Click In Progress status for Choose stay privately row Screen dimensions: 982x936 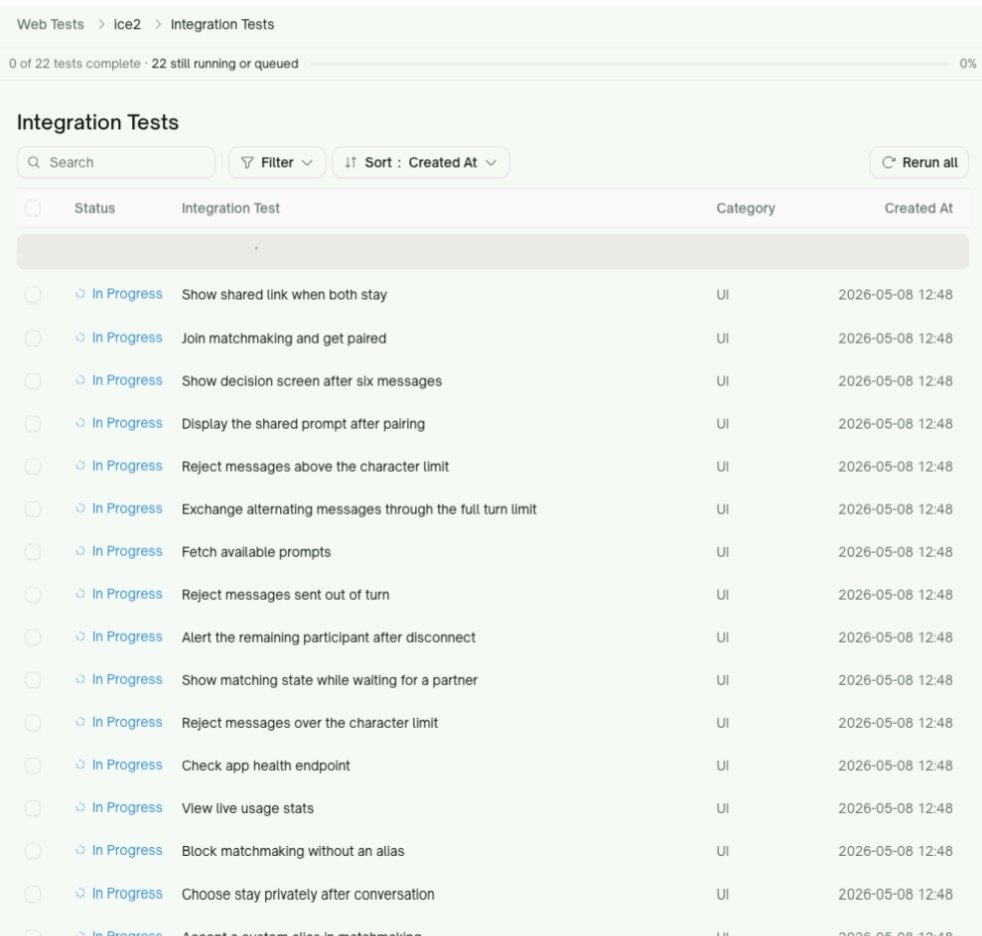[118, 893]
